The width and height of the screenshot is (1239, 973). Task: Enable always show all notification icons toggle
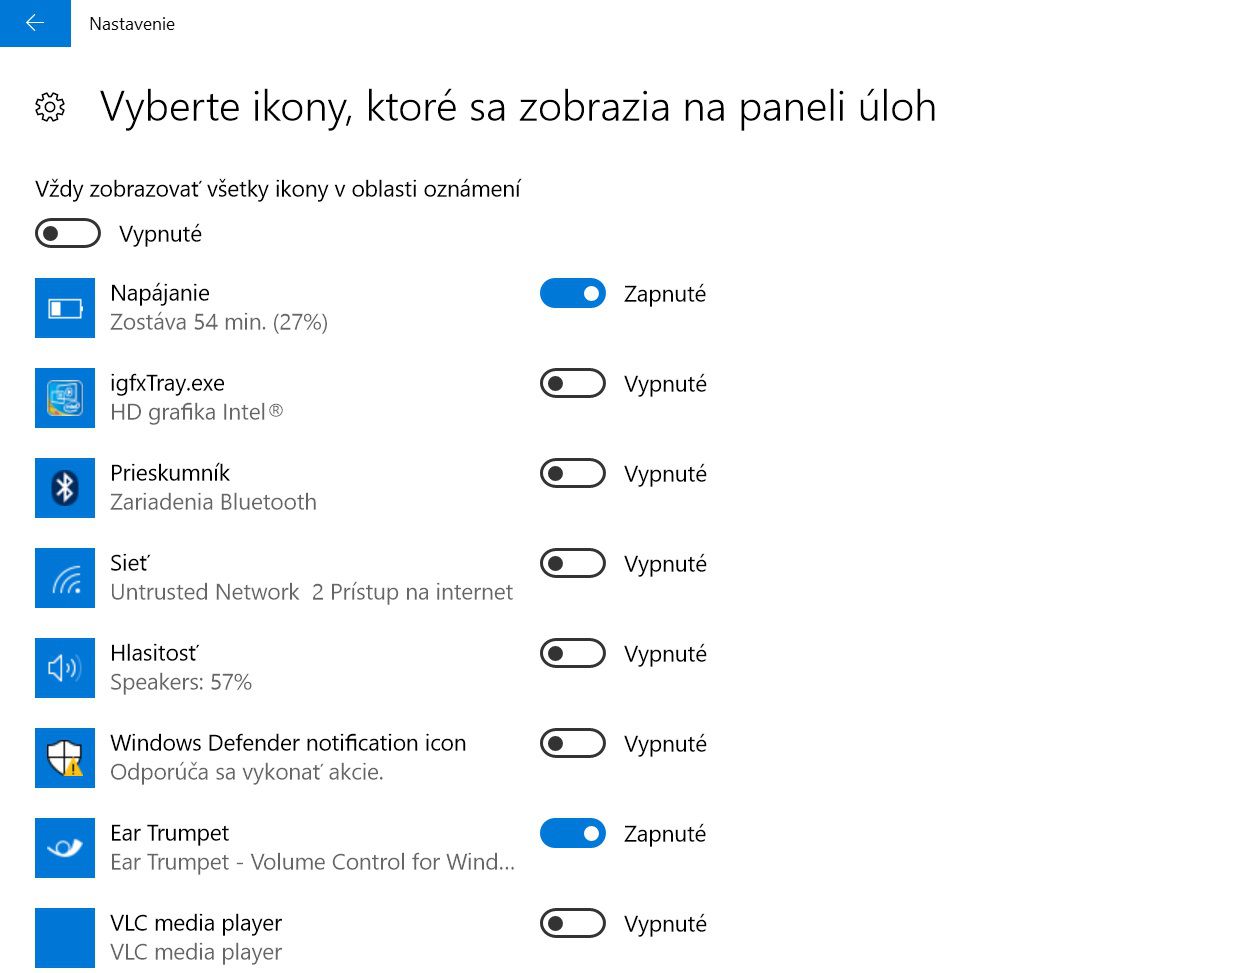68,233
